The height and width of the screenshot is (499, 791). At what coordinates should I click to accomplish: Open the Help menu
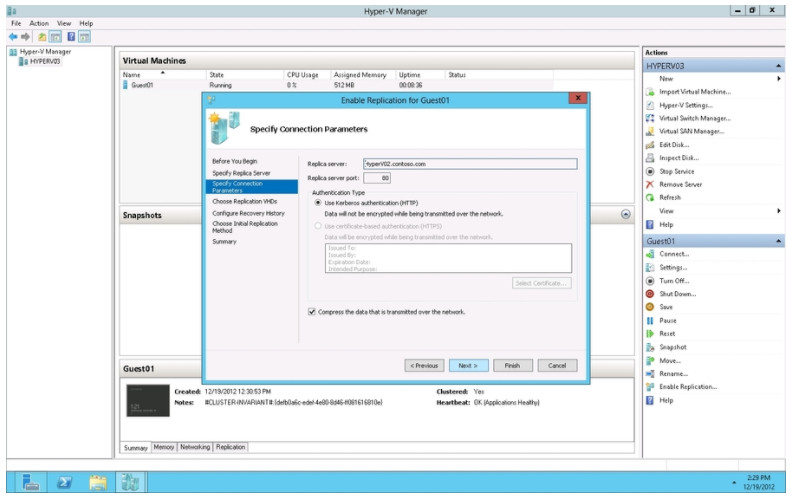pyautogui.click(x=86, y=23)
